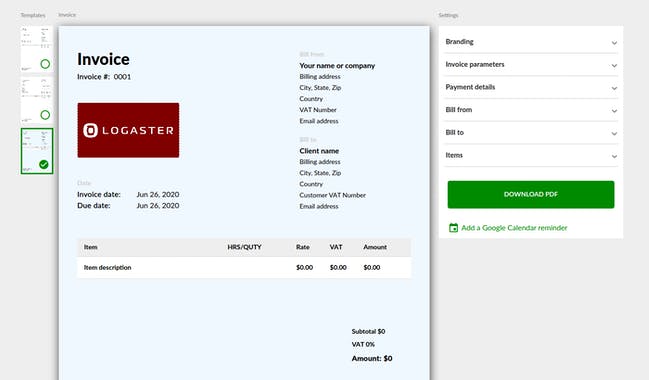Select the first invoice template thumbnail
Viewport: 649px width, 380px height.
(37, 49)
